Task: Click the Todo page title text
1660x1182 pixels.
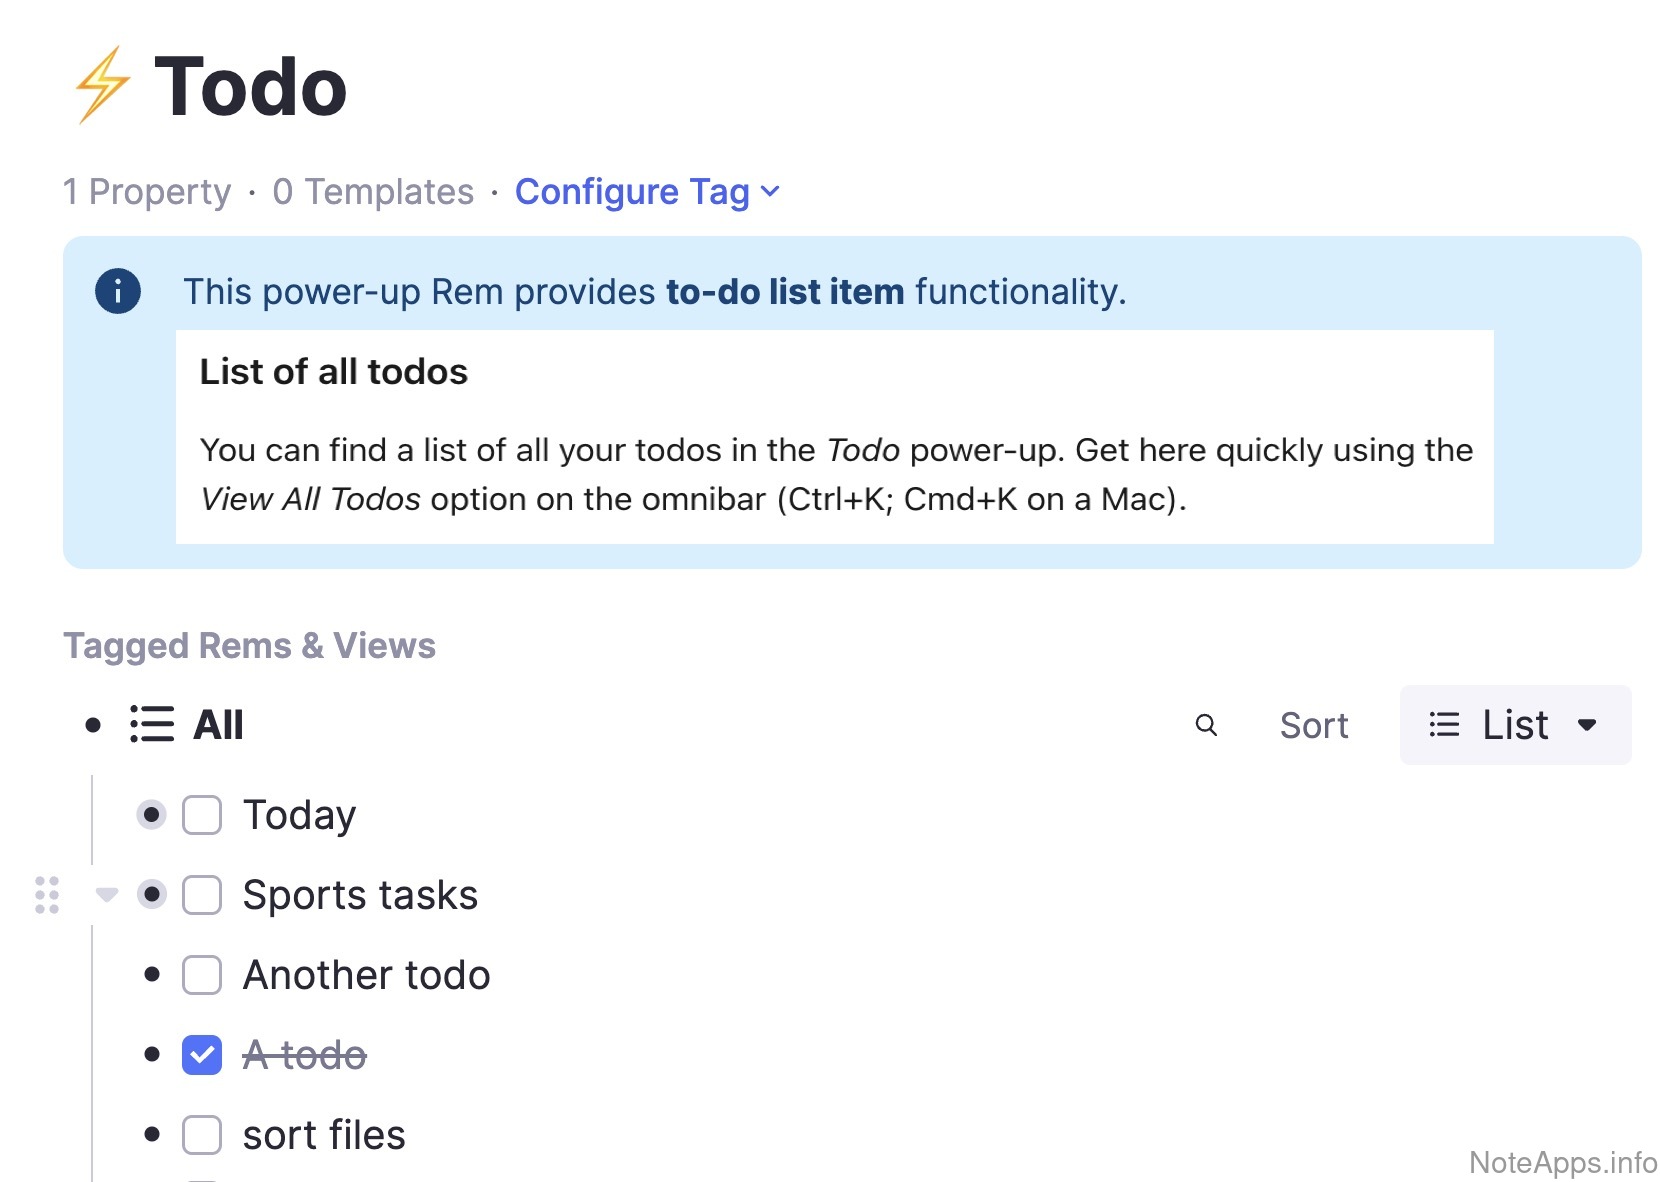Action: coord(250,88)
